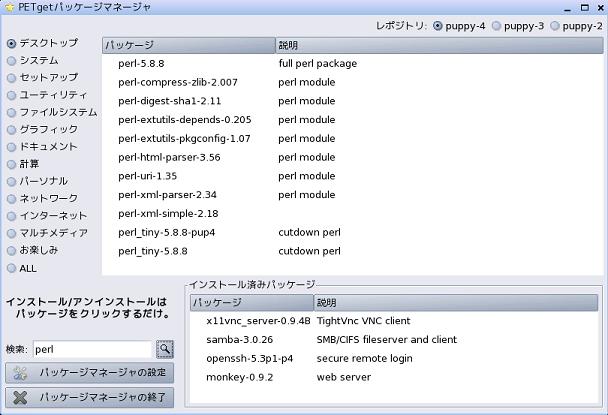Image resolution: width=608 pixels, height=415 pixels.
Task: Select the デスクトップ category
Action: 43,43
